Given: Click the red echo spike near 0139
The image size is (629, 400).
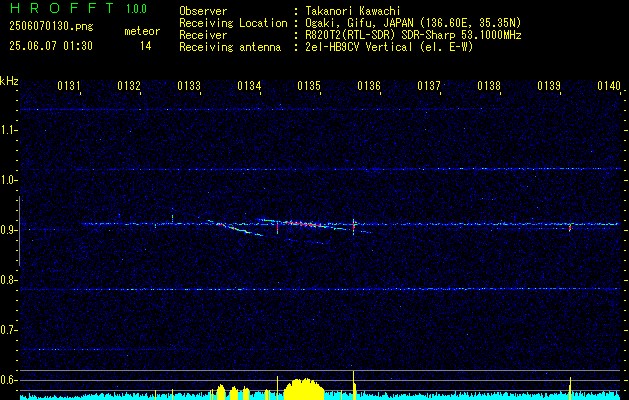Looking at the screenshot, I should [x=570, y=227].
